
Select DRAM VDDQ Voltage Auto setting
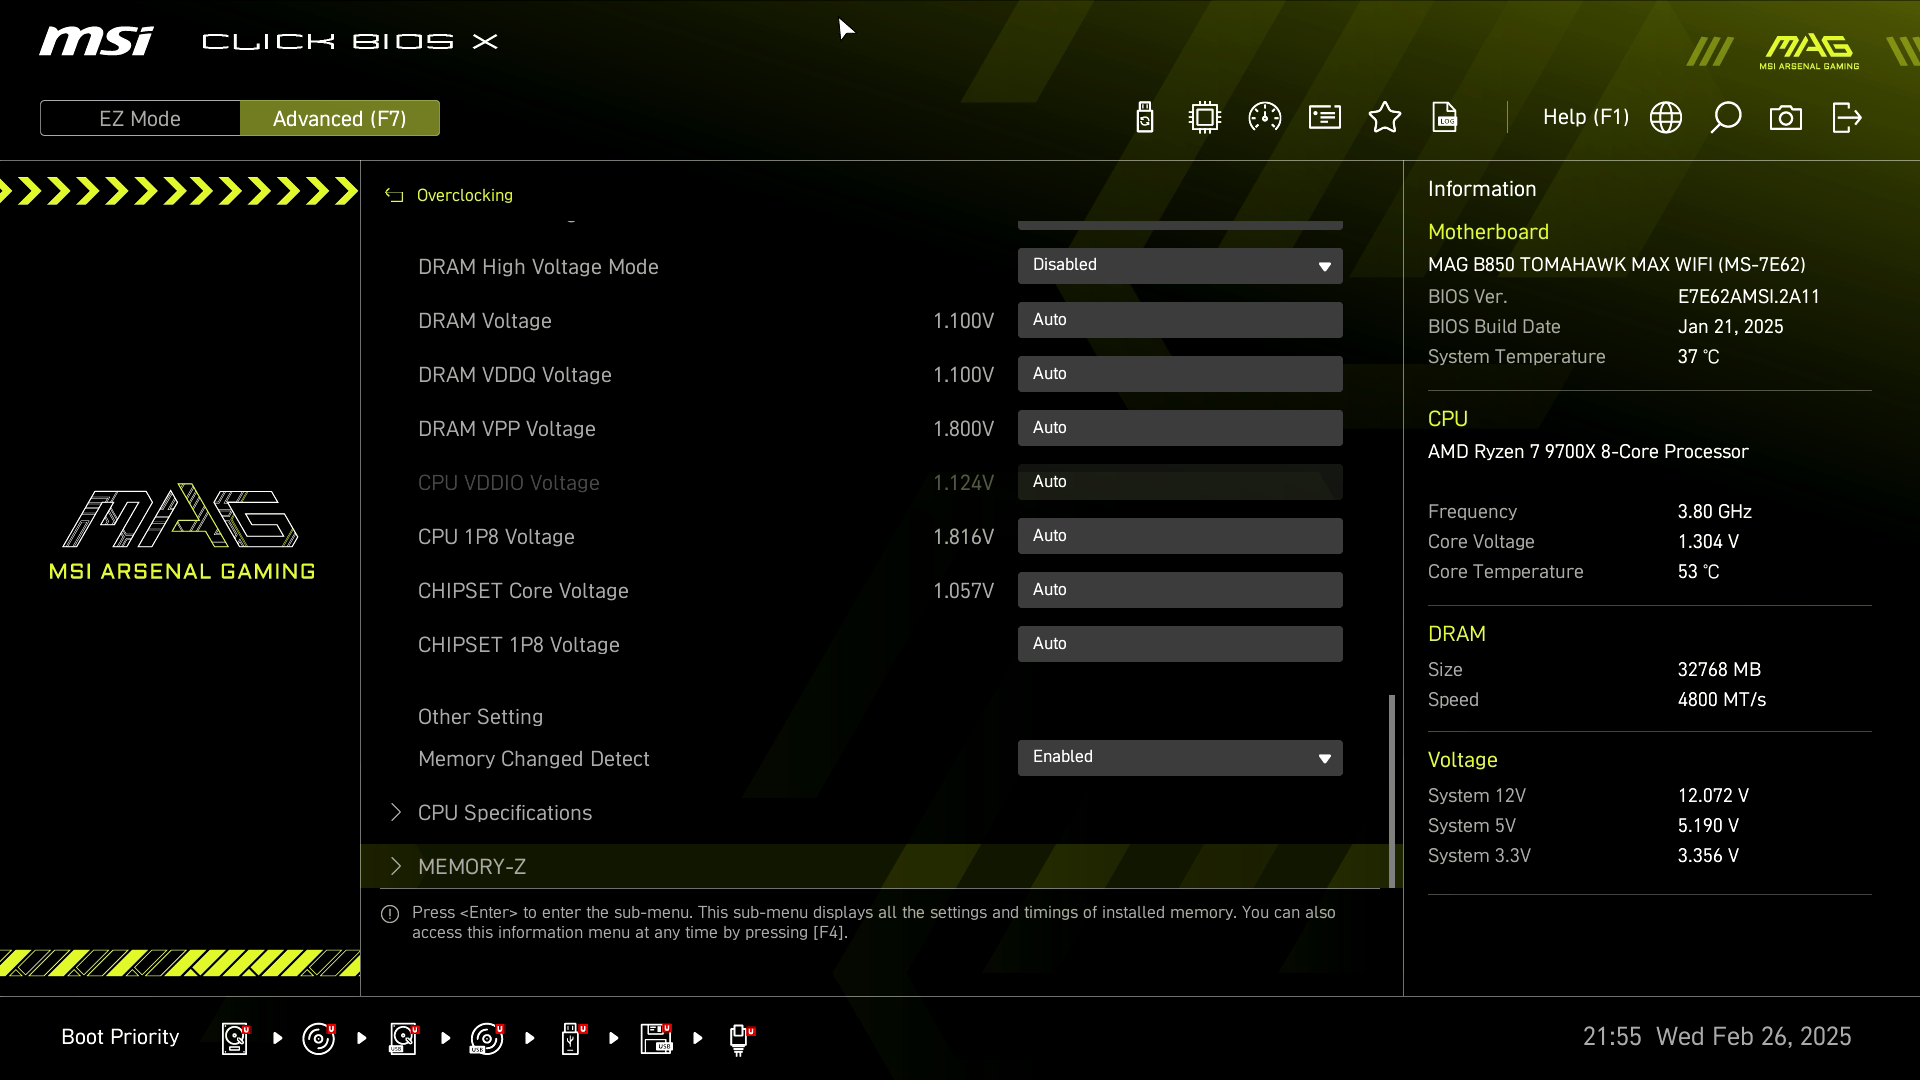coord(1179,373)
